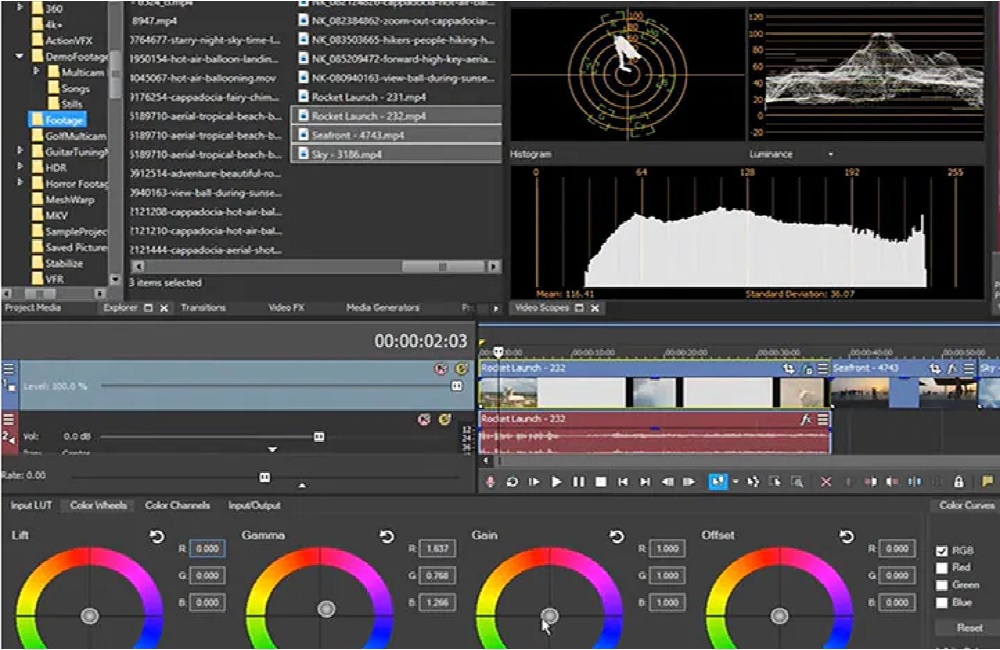Uncheck the RGB curves checkbox
1000x650 pixels.
[941, 550]
